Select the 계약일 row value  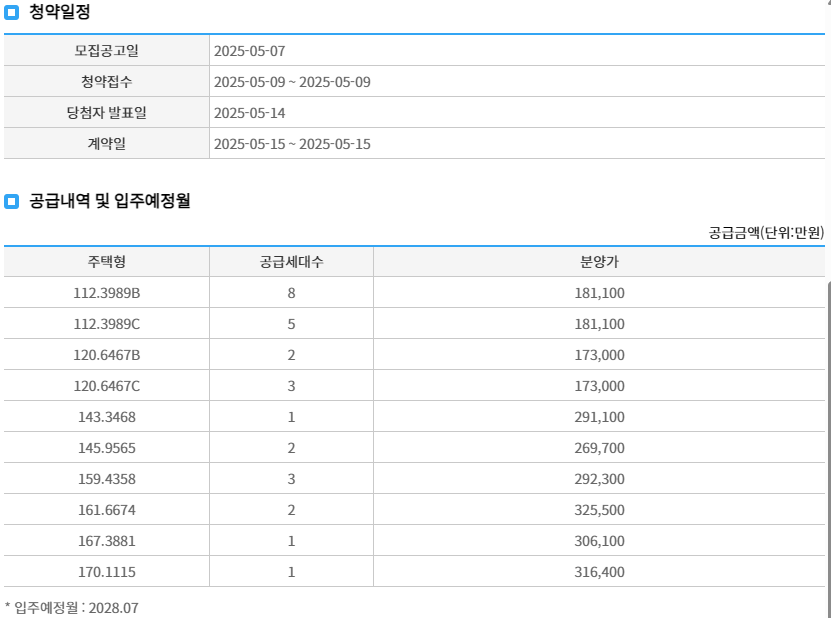(291, 143)
